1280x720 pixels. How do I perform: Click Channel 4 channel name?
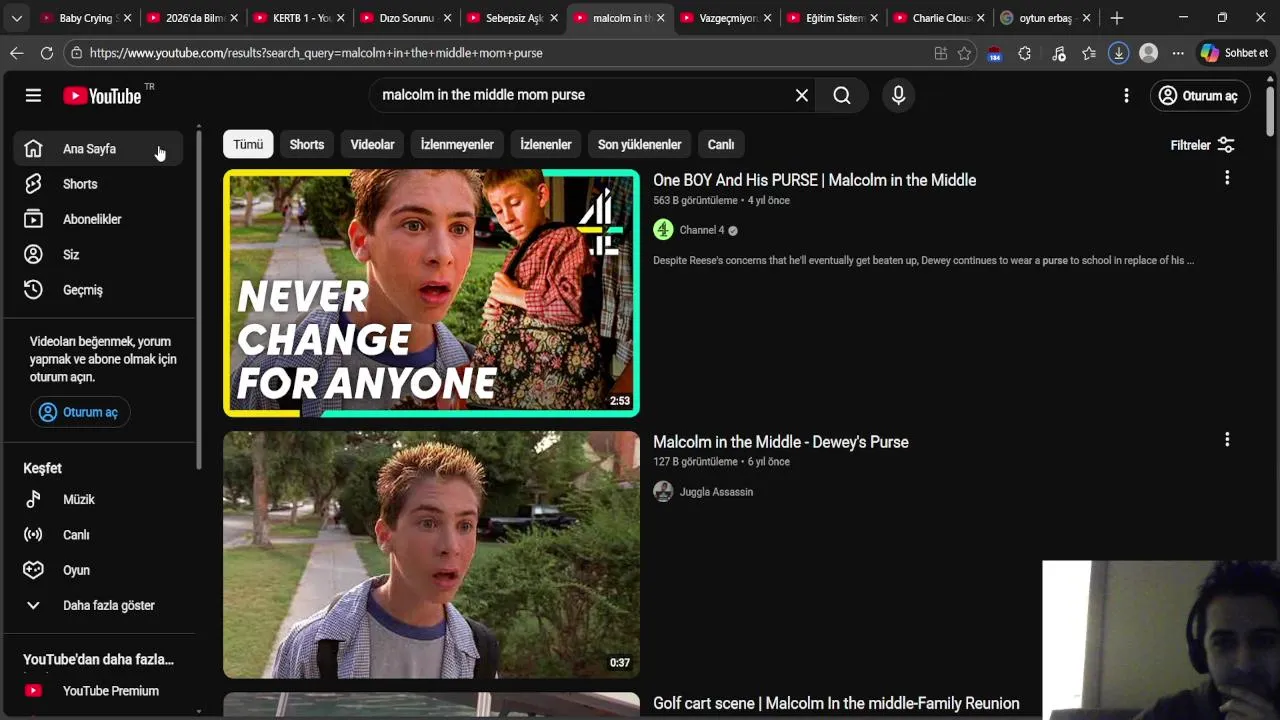[702, 230]
